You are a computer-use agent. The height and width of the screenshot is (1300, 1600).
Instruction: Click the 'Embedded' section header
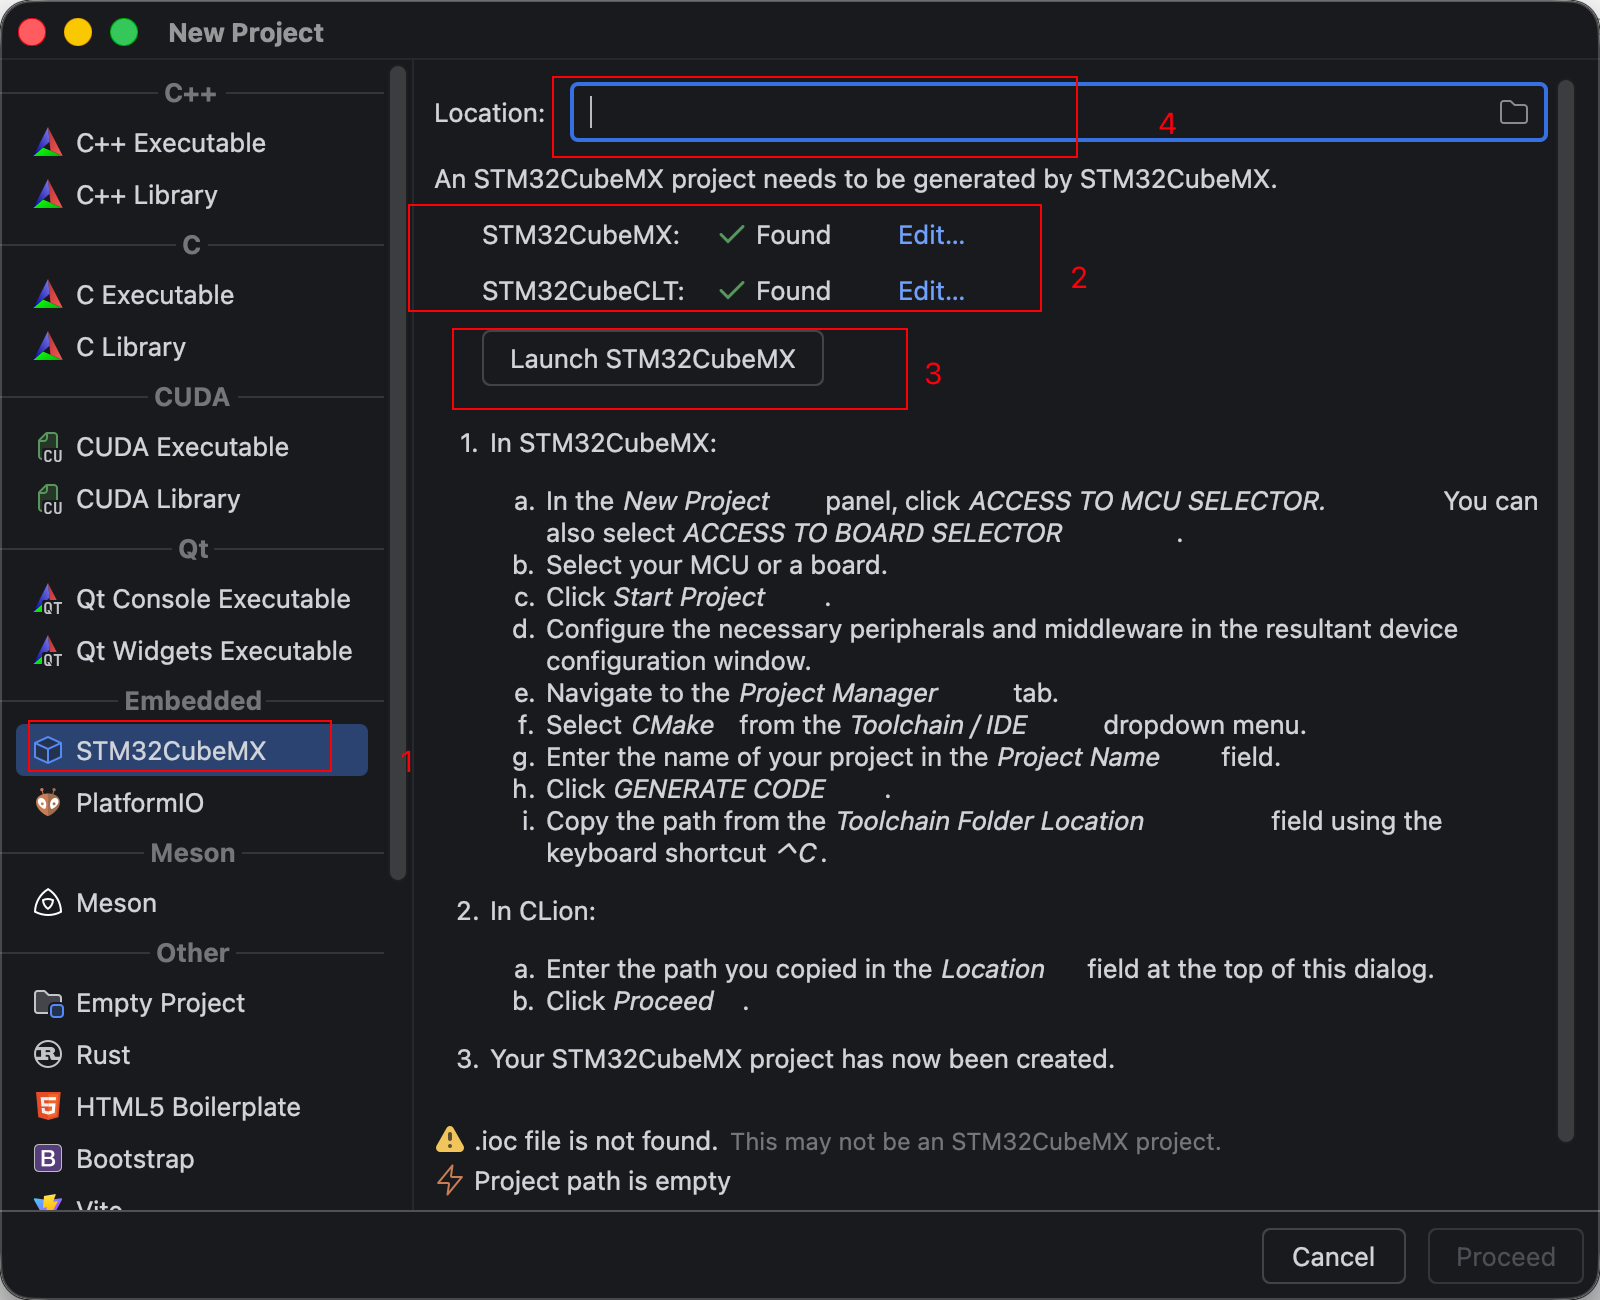(193, 701)
